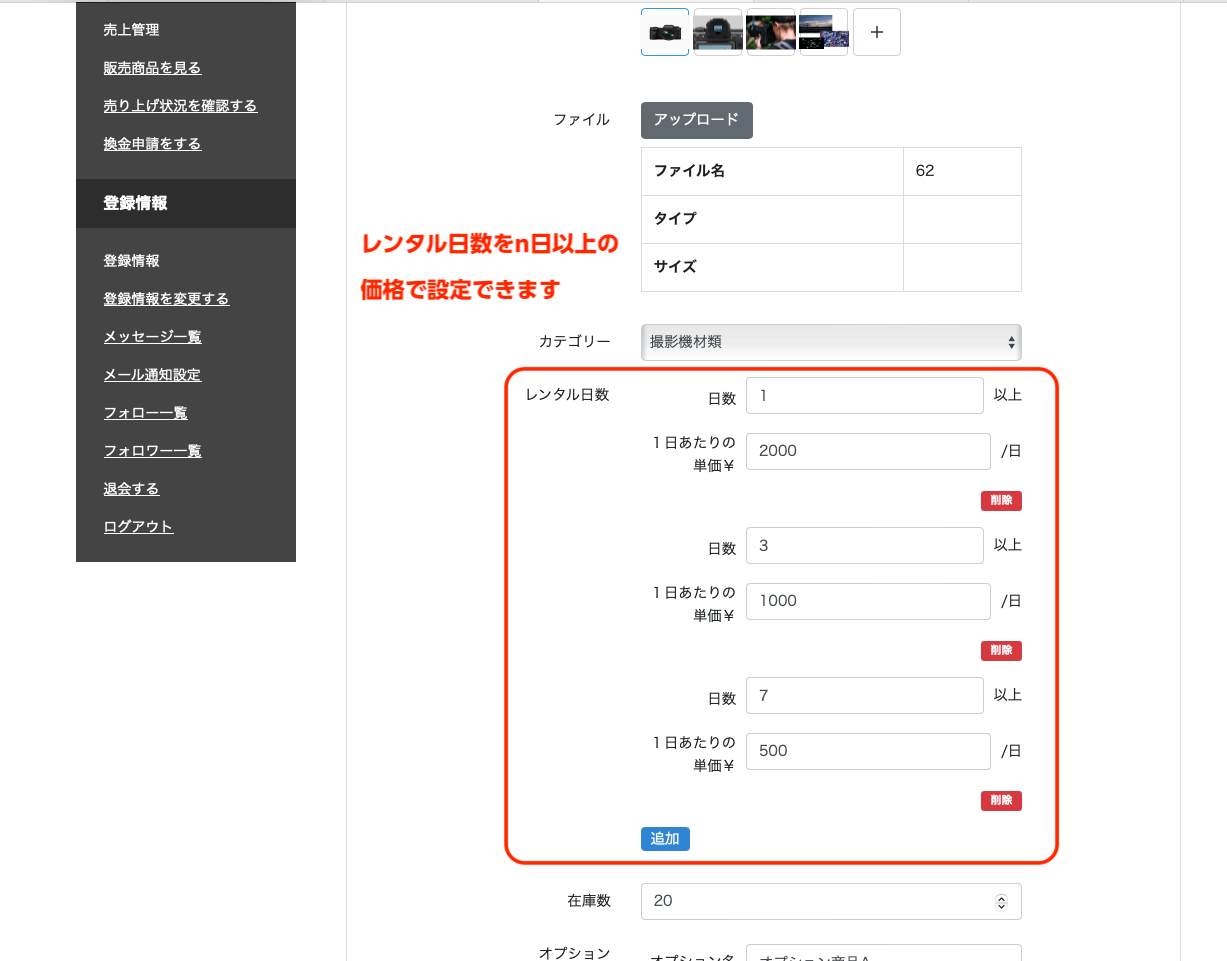Open 販売商品を見る in sidebar

click(152, 68)
